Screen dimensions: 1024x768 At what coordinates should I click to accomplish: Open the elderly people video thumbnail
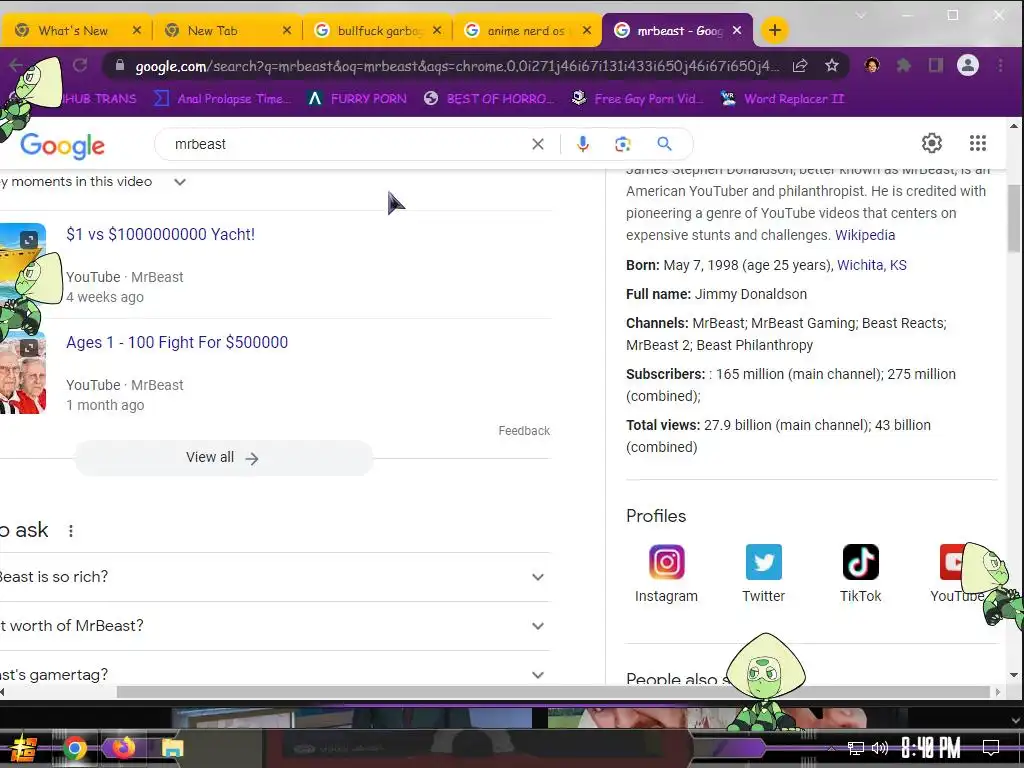pyautogui.click(x=23, y=372)
